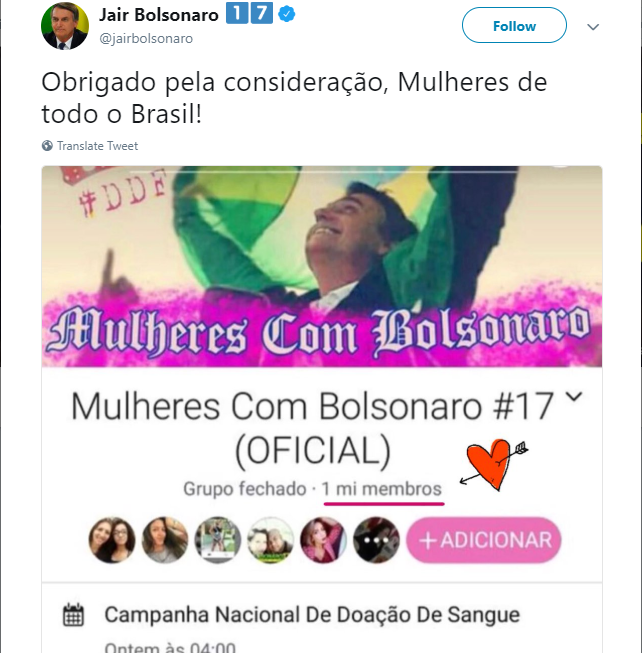Open the Campanha Nacional De Doação De Sangue event
The width and height of the screenshot is (642, 653).
[312, 615]
